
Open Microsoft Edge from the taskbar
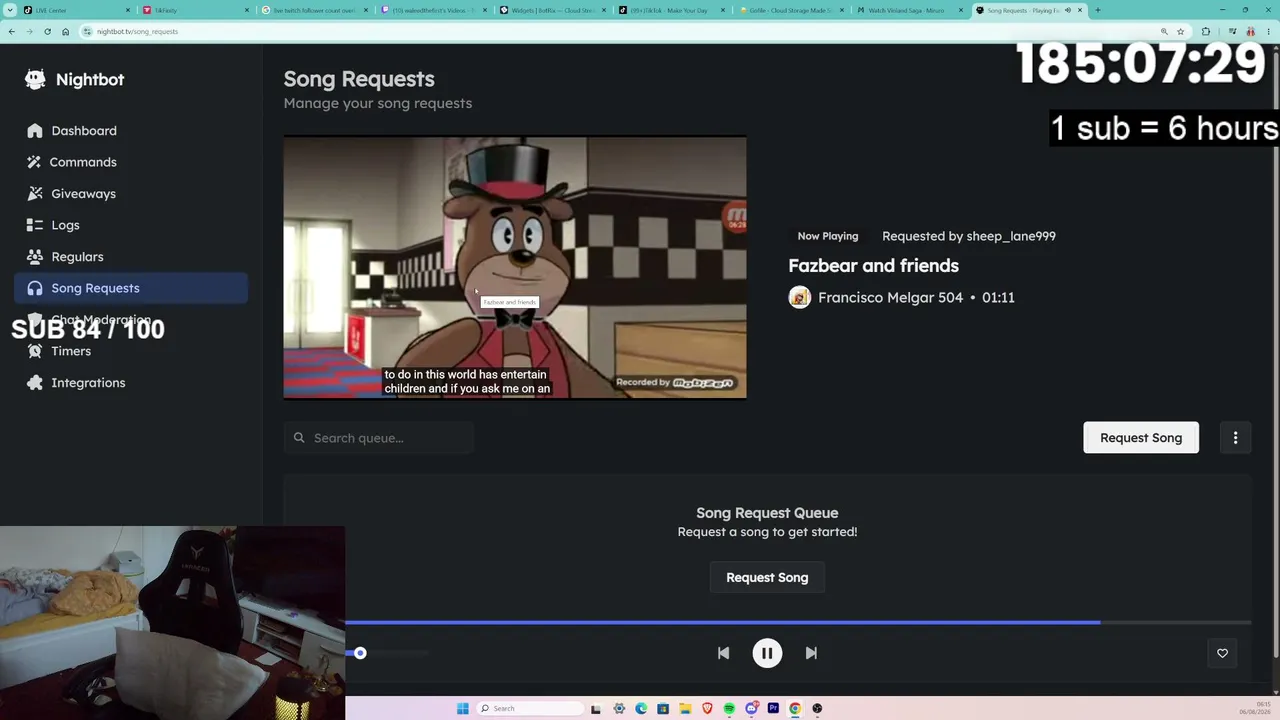coord(641,708)
